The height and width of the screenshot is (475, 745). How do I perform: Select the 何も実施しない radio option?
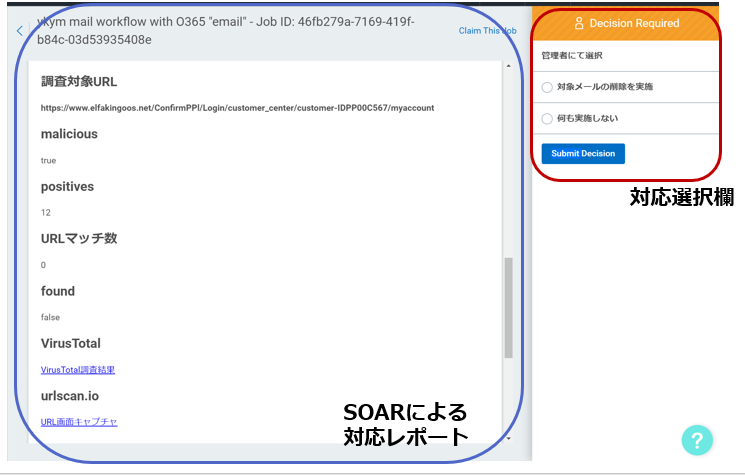[x=547, y=118]
